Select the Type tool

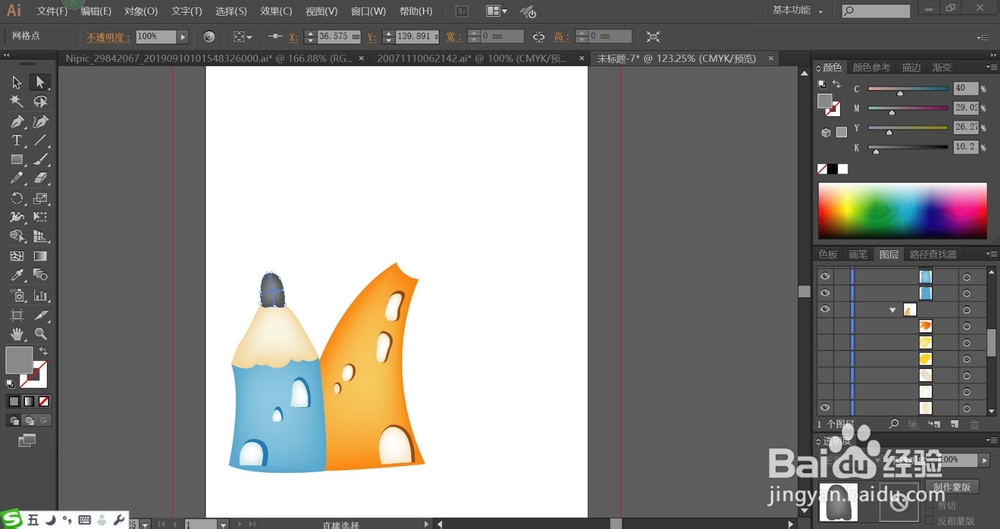click(x=17, y=140)
